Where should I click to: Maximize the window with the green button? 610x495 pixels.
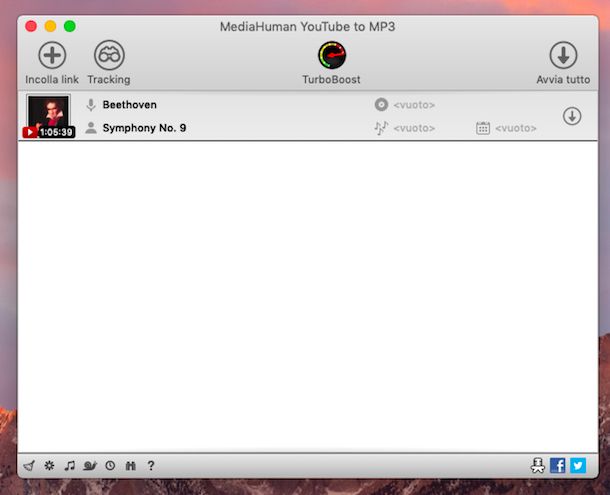70,26
